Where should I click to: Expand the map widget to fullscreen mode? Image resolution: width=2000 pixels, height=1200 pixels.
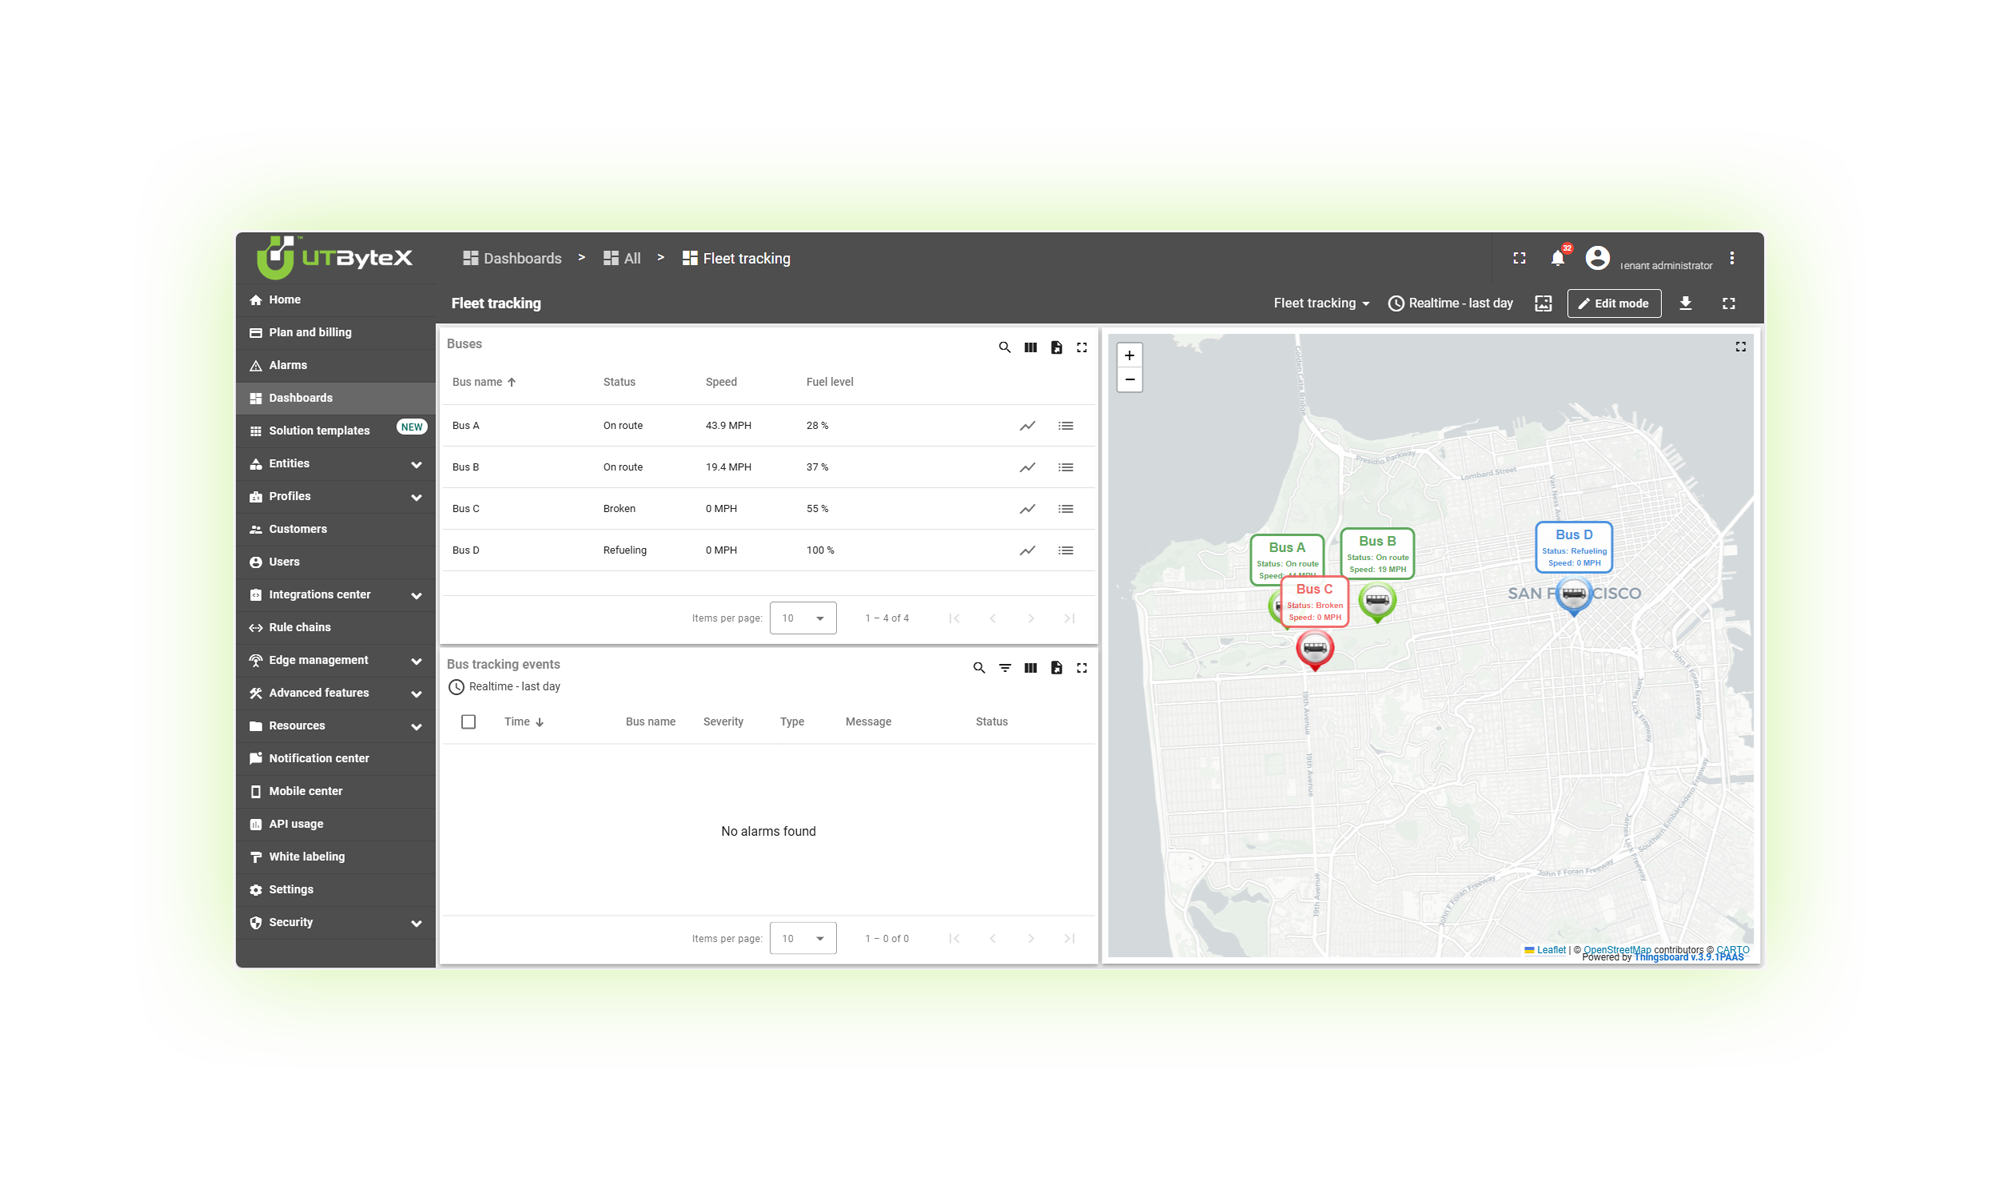(x=1740, y=347)
